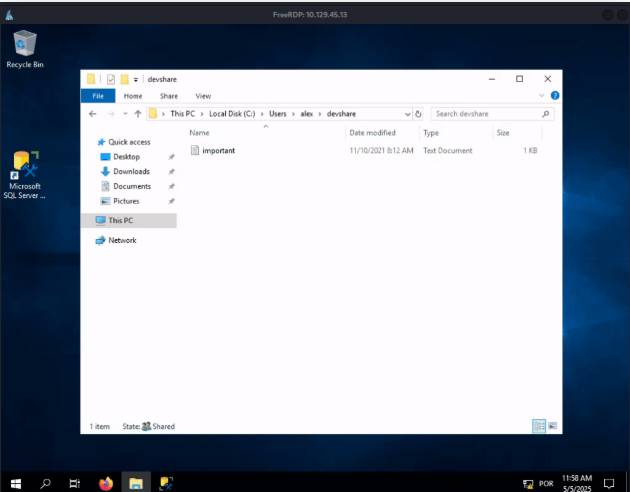The height and width of the screenshot is (492, 630).
Task: Expand the address bar history dropdown
Action: pyautogui.click(x=407, y=114)
